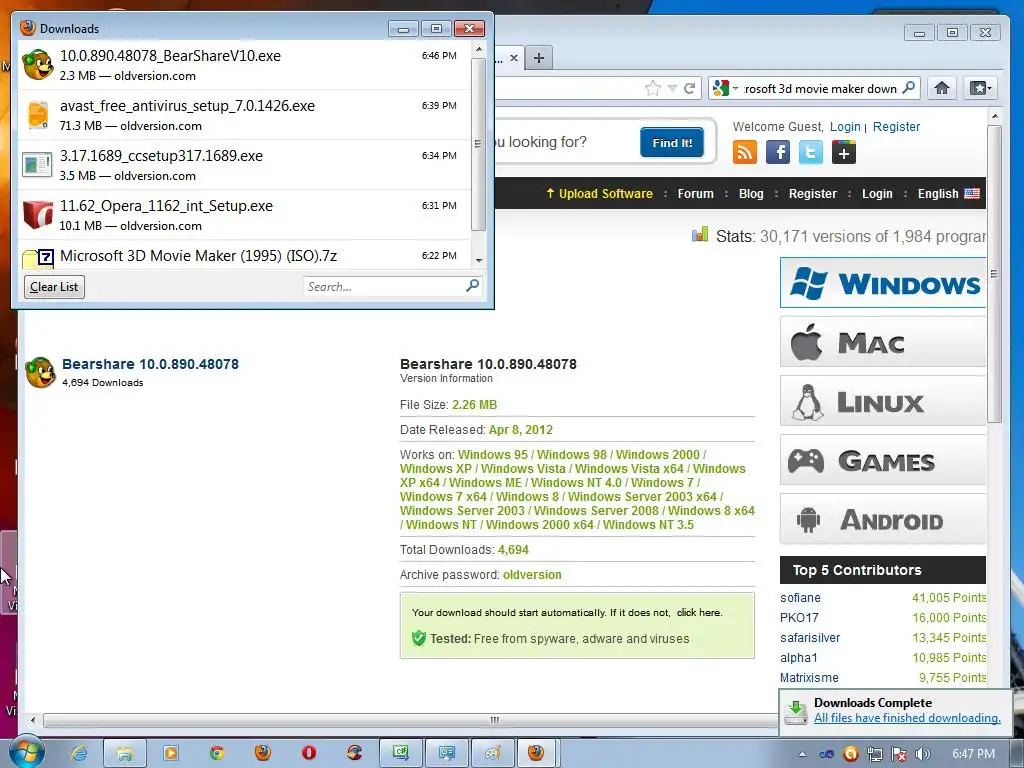Launch Google Chrome from the taskbar

(217, 753)
